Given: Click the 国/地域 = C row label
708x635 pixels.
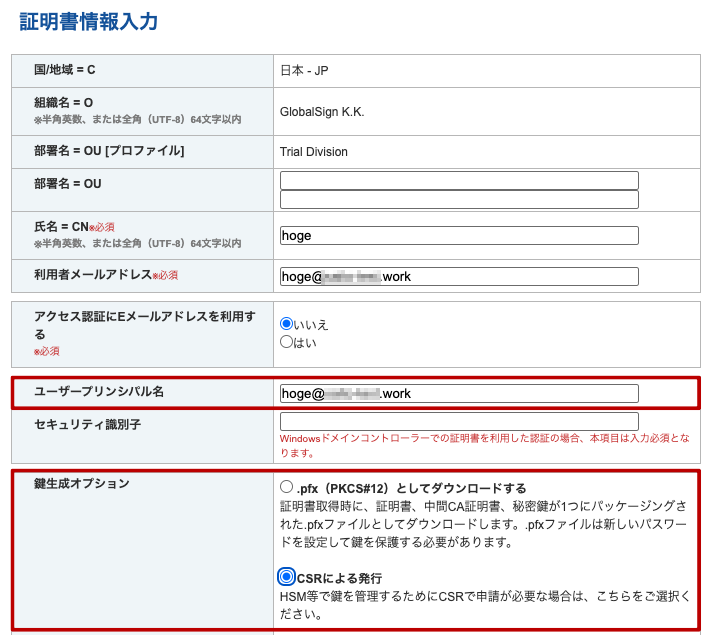Looking at the screenshot, I should click(x=65, y=70).
